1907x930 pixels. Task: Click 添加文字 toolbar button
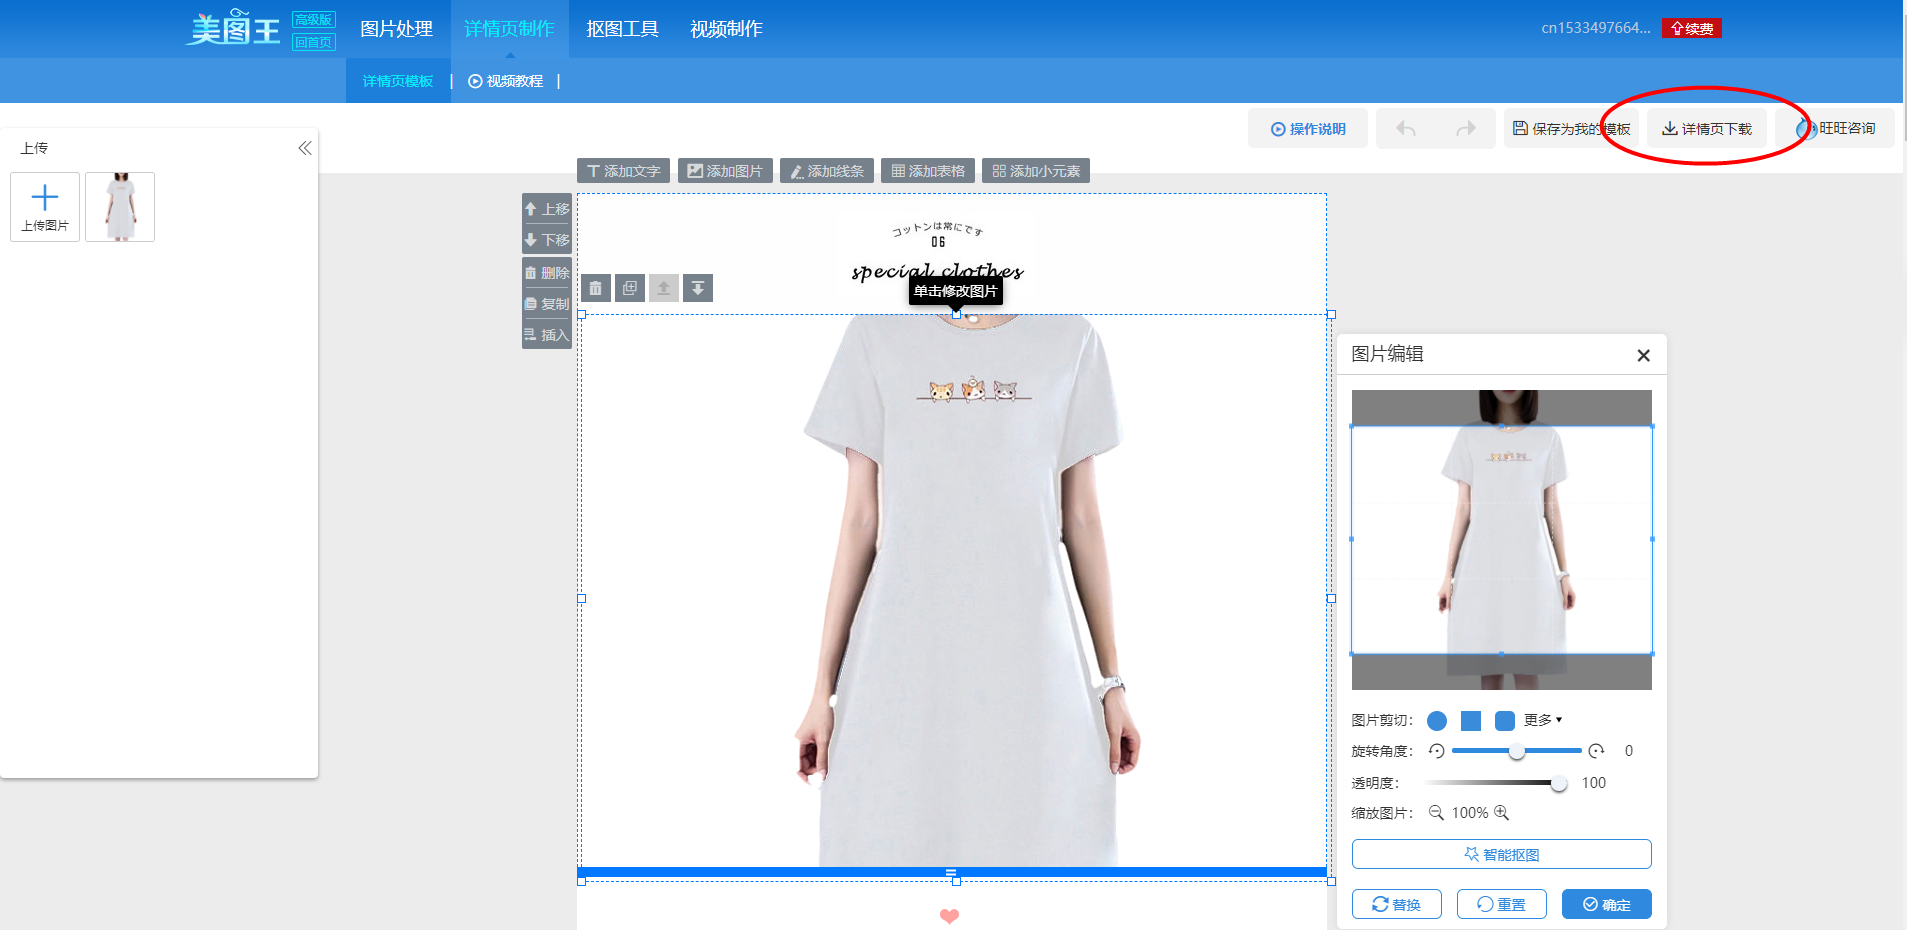click(623, 171)
